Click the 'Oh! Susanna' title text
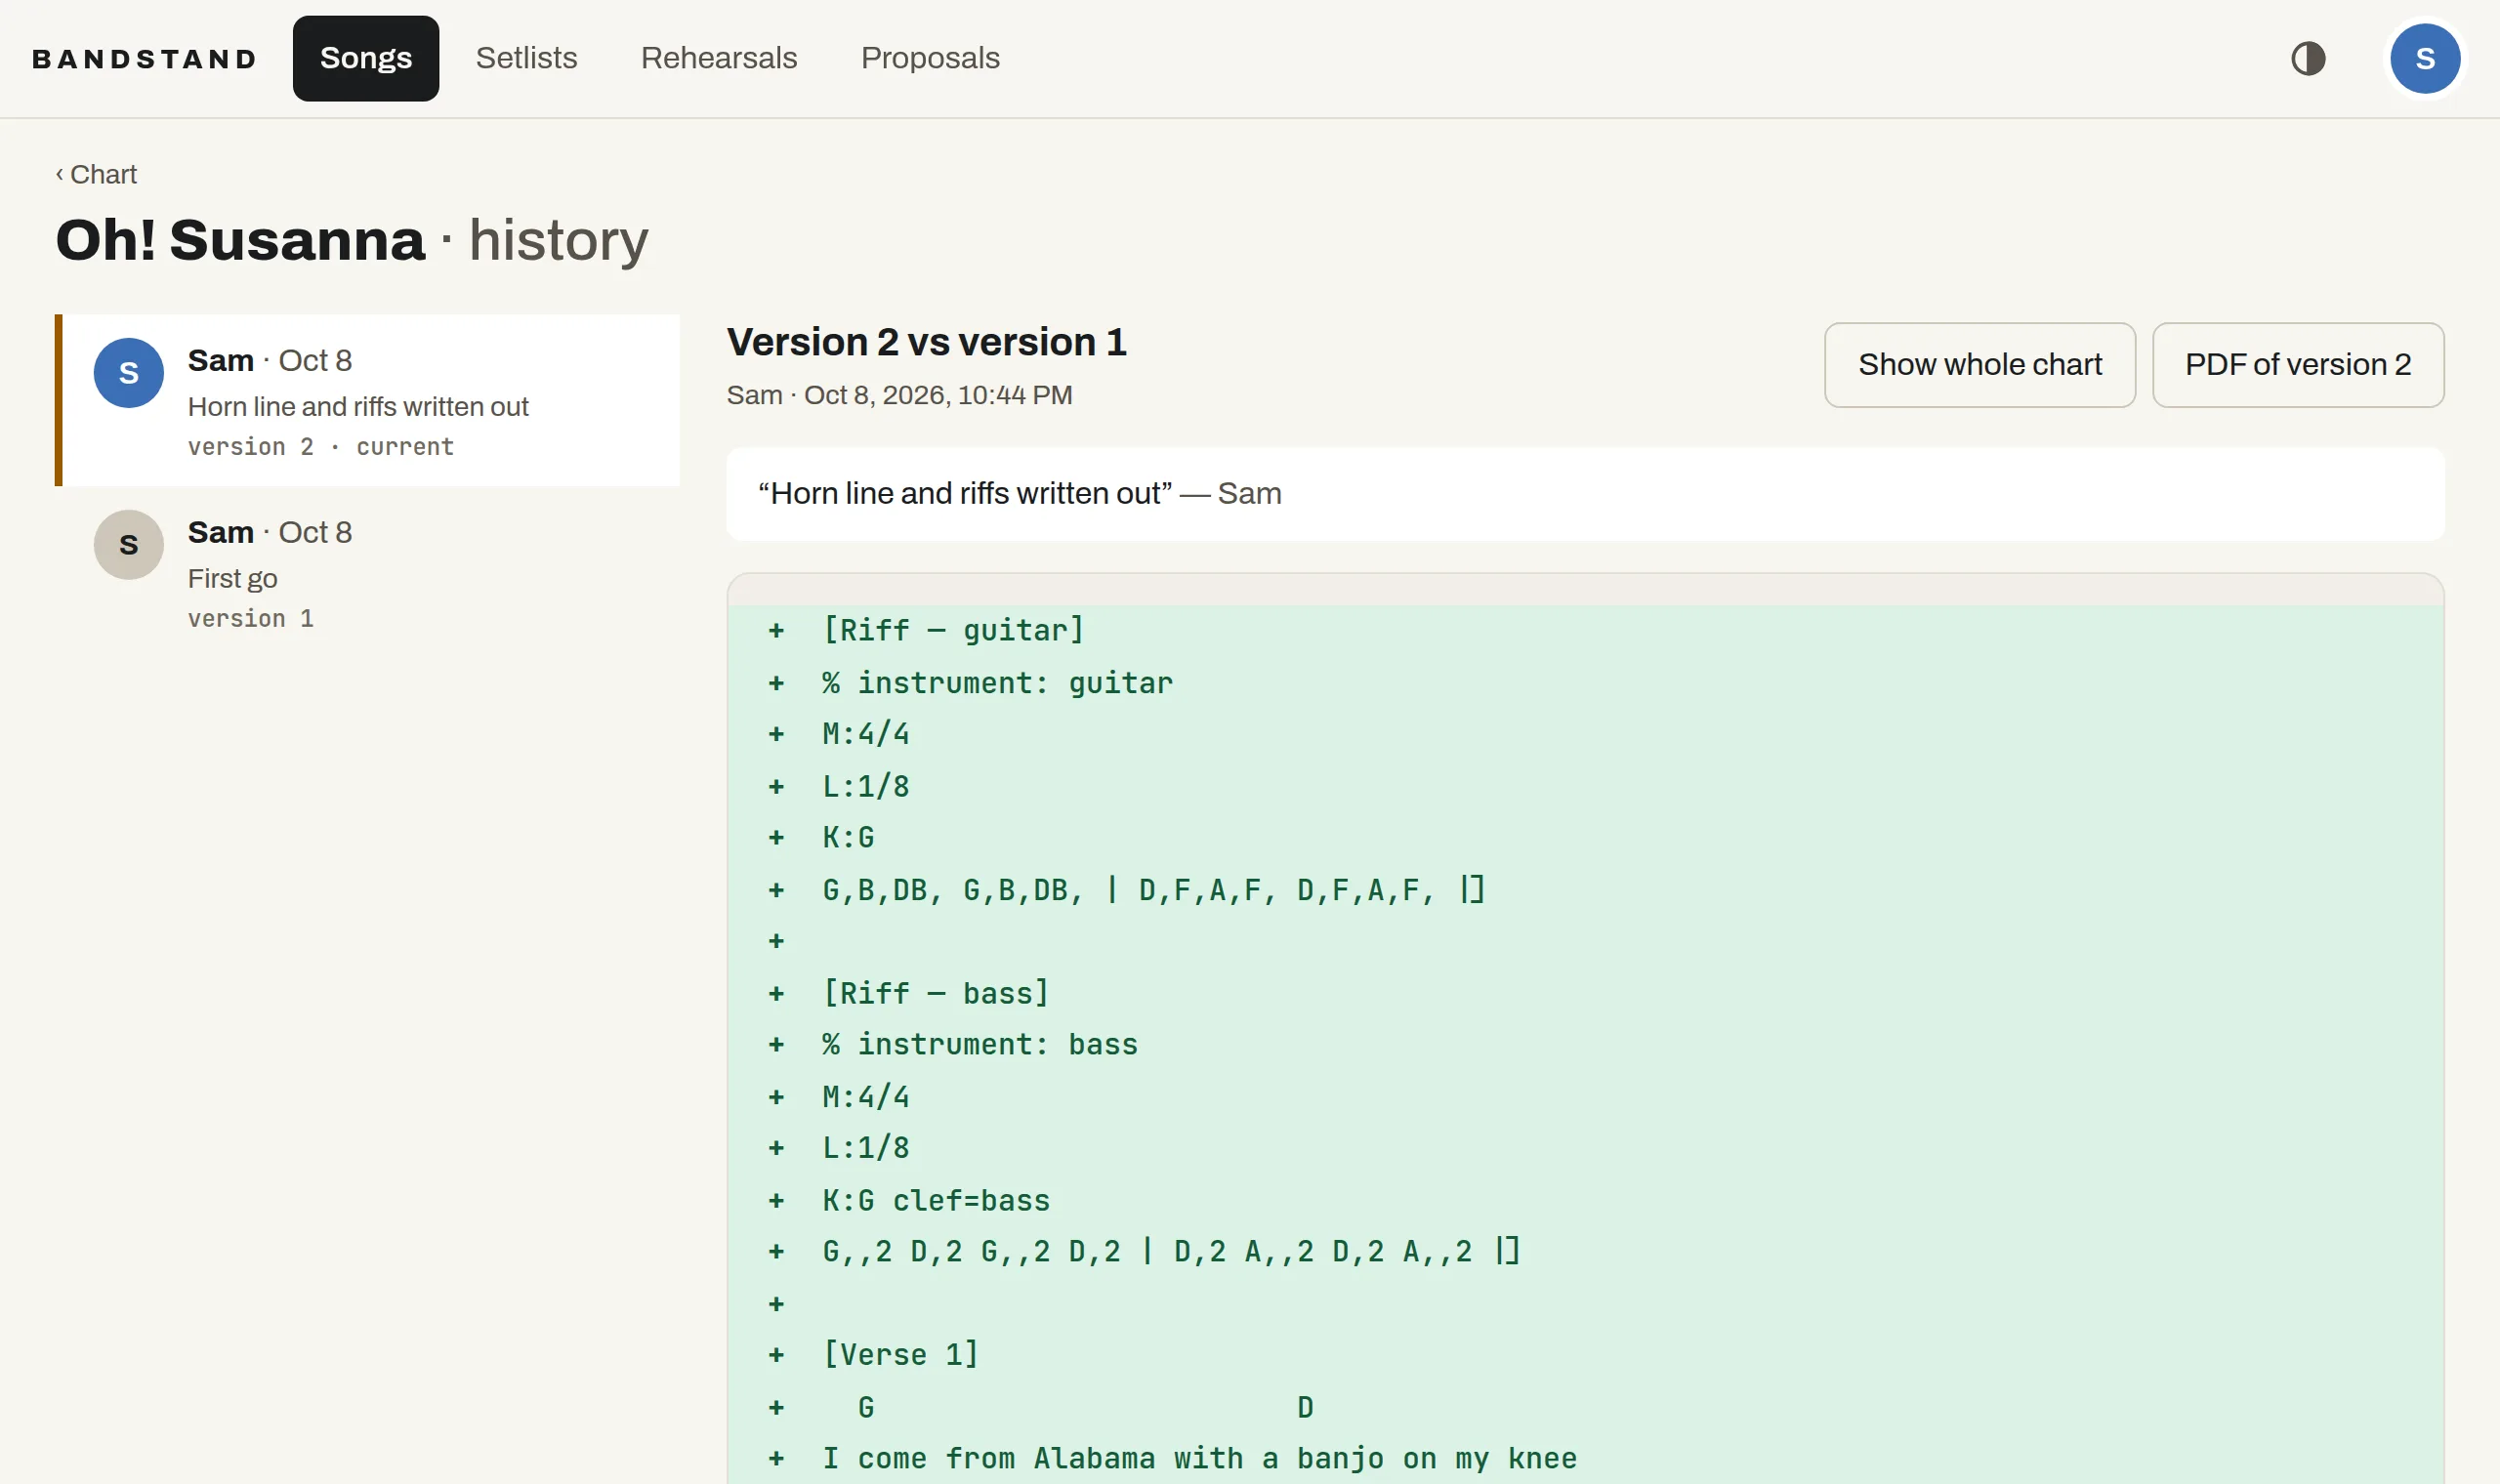Image resolution: width=2500 pixels, height=1484 pixels. tap(240, 240)
